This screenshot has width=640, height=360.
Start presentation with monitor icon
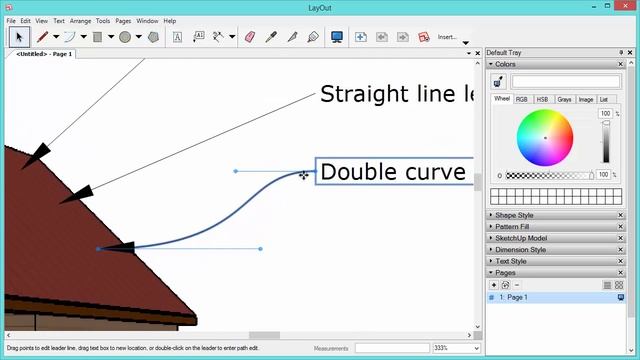tap(337, 37)
